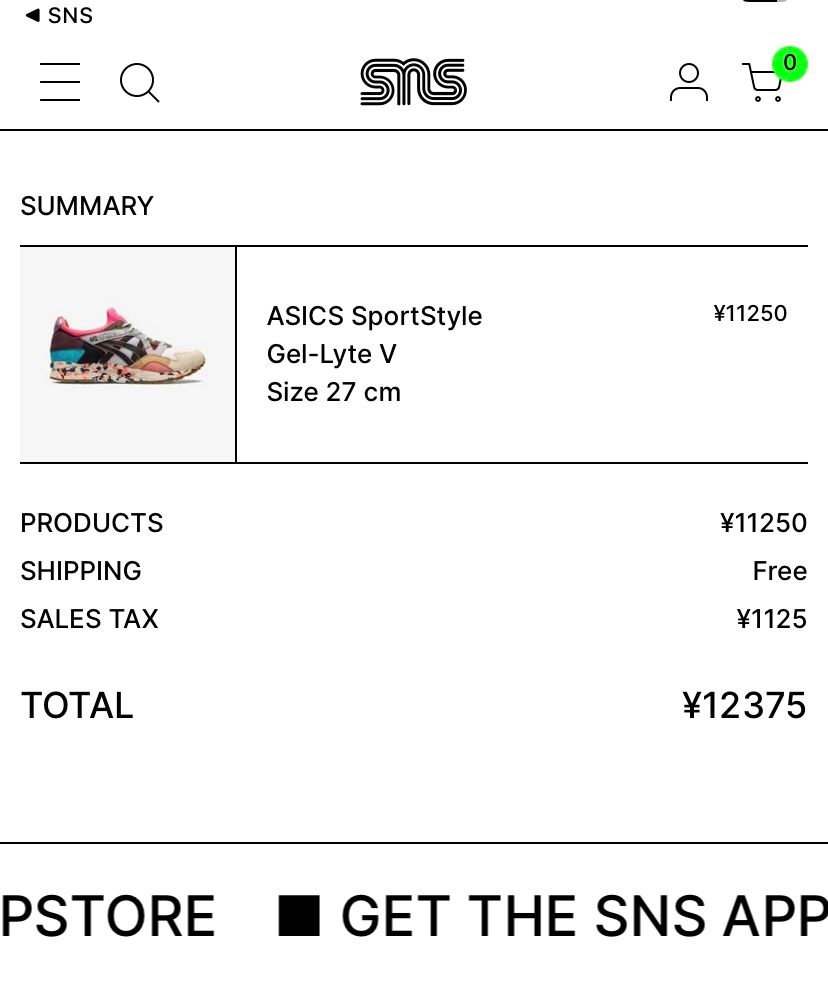
Task: Click the item price ¥11250 beside product
Action: click(750, 313)
